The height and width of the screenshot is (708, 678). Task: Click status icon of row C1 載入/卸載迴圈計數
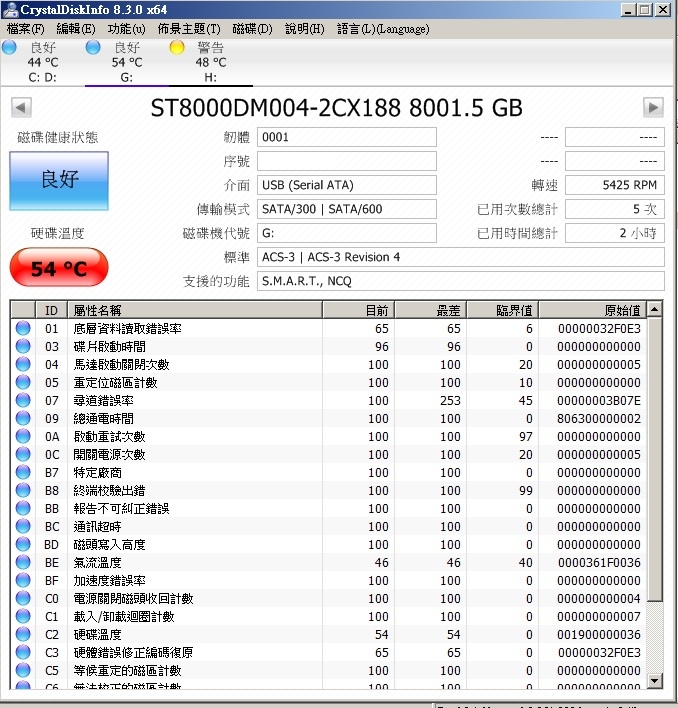pyautogui.click(x=23, y=616)
